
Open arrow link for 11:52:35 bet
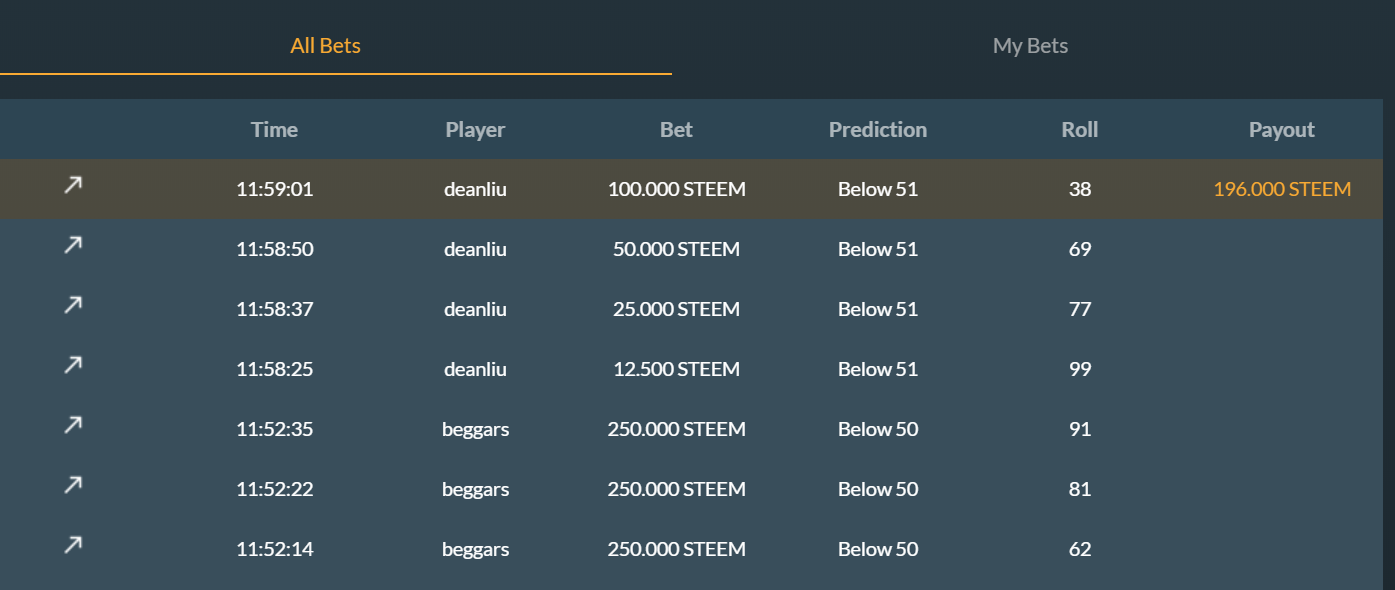[x=73, y=425]
